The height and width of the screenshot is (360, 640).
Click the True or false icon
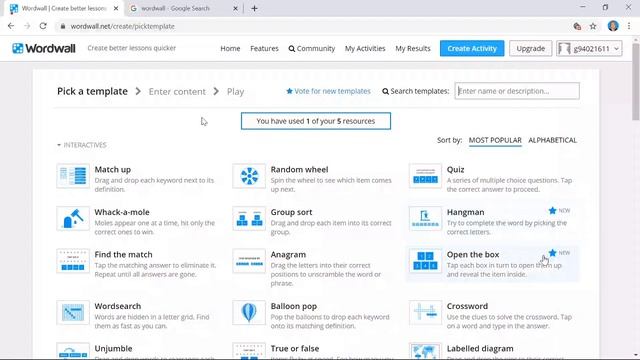249,351
